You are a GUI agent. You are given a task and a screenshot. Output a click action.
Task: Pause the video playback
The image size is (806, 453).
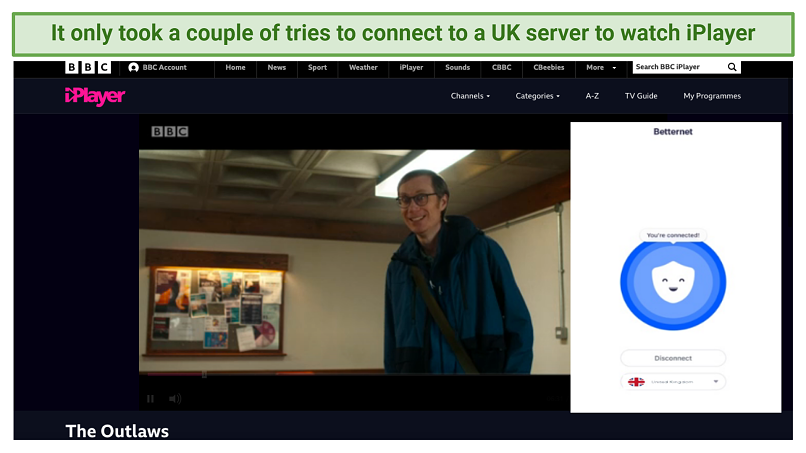[x=150, y=398]
